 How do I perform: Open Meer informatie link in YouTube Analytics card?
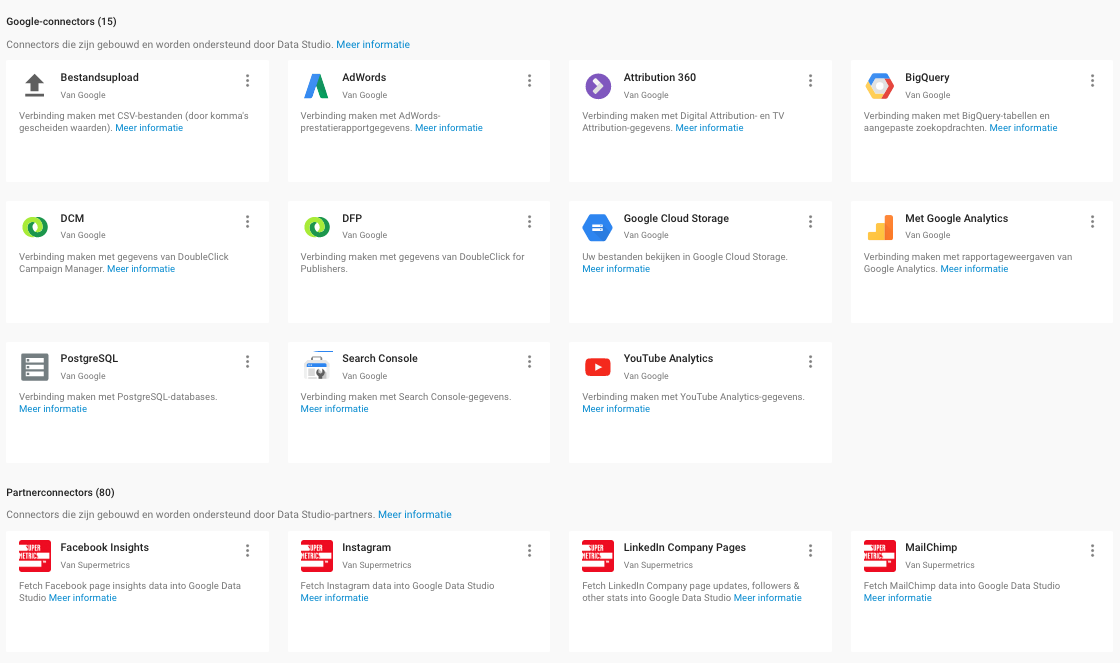(x=616, y=409)
